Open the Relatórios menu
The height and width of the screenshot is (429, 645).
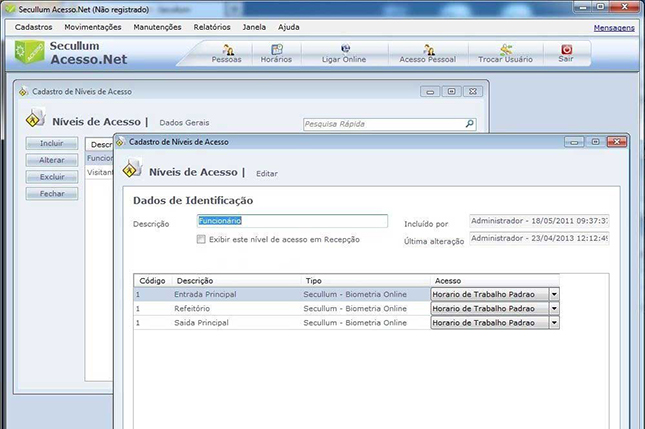(212, 27)
